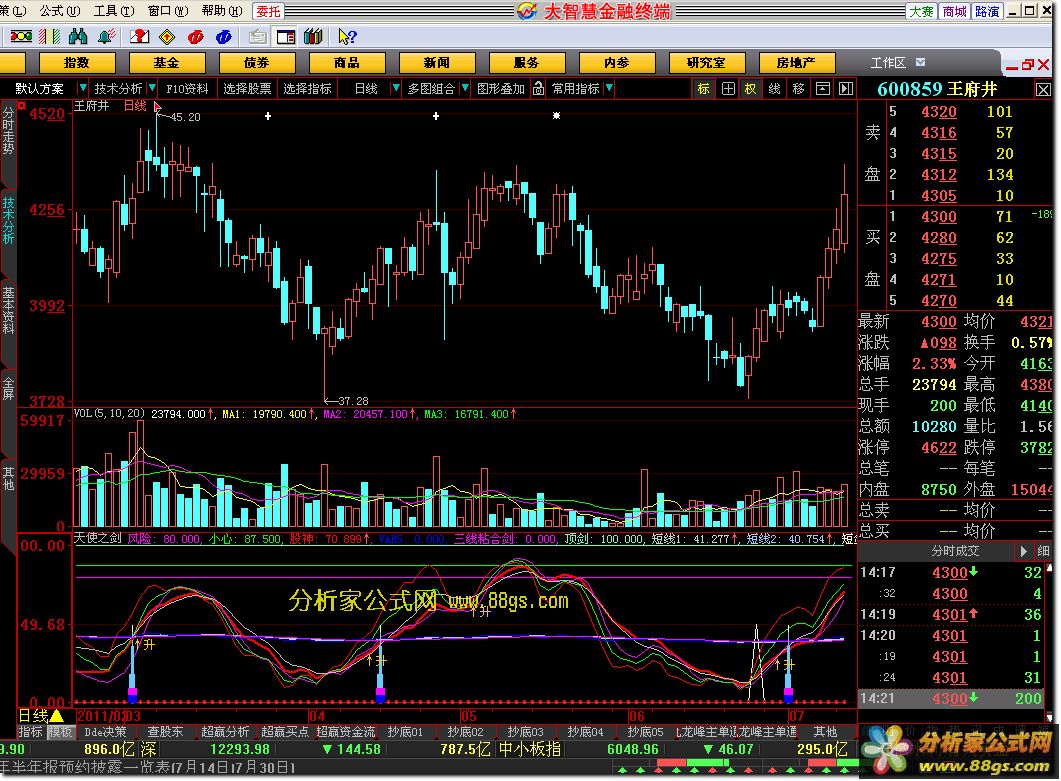Click the 选择股票 toolbar button

[x=247, y=89]
